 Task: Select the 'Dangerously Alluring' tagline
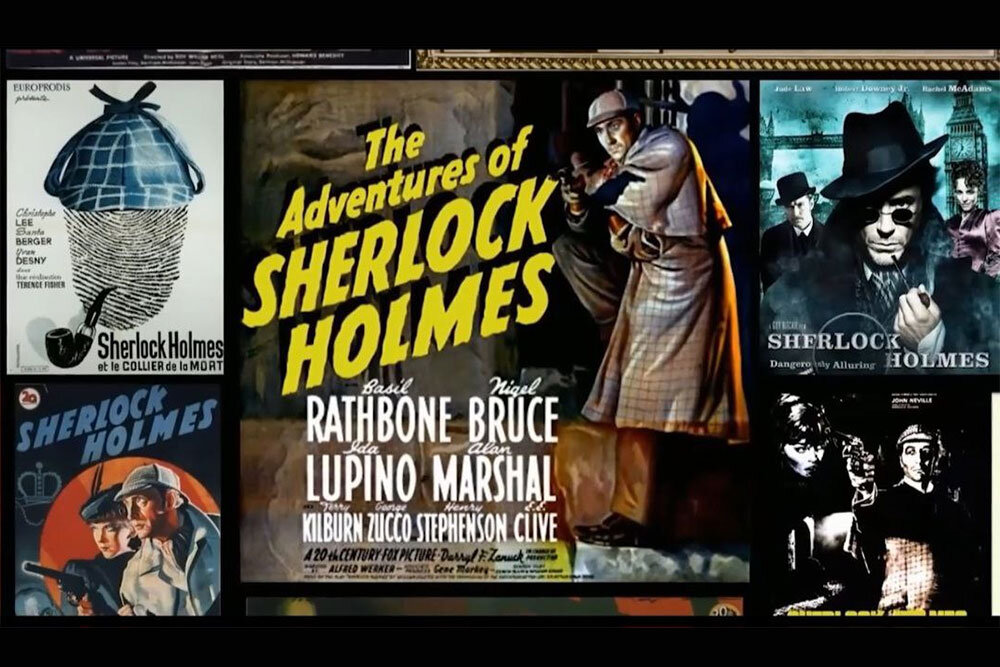click(822, 365)
